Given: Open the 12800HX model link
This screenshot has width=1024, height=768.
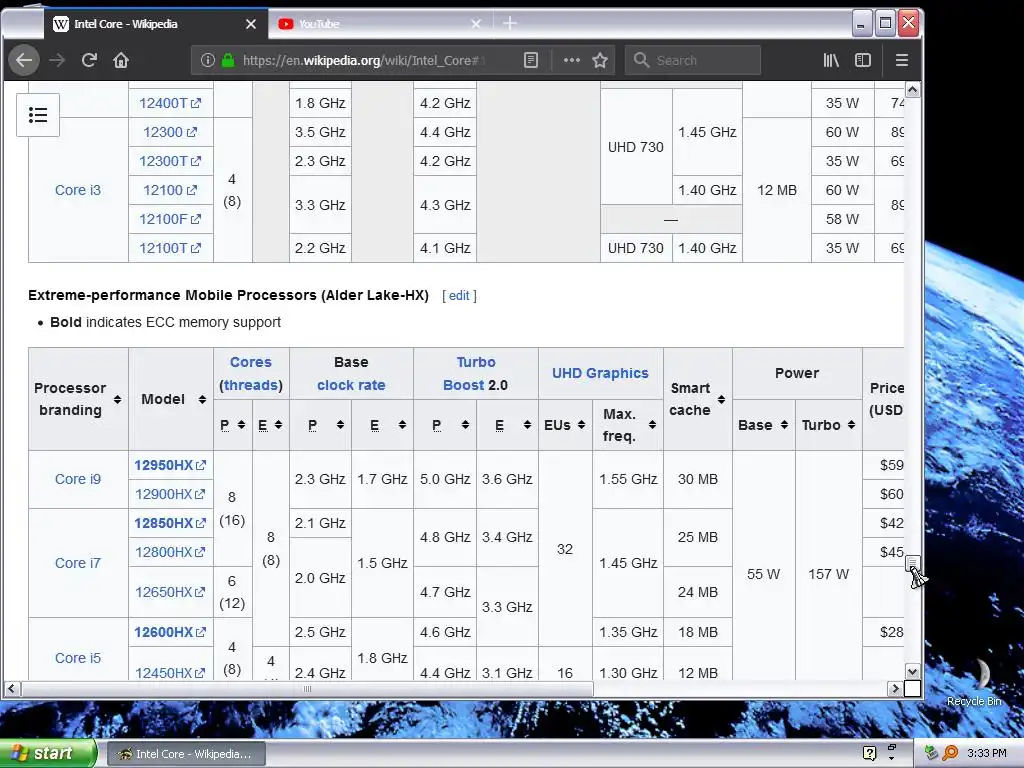Looking at the screenshot, I should tap(170, 552).
